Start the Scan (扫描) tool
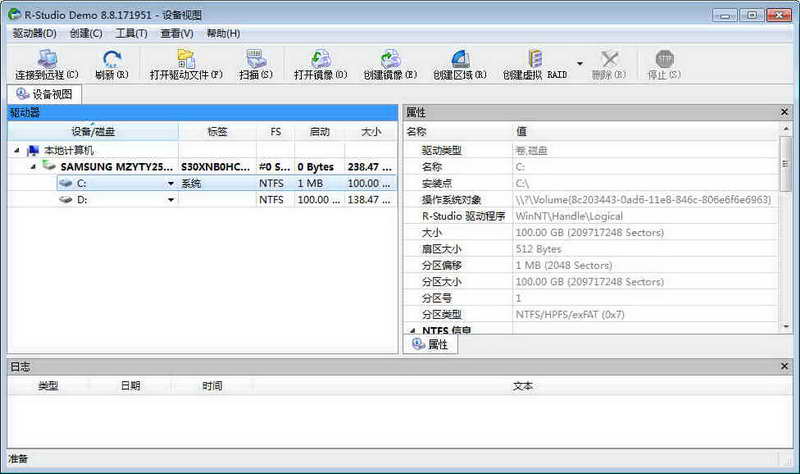Screen dimensions: 800x474 click(256, 59)
